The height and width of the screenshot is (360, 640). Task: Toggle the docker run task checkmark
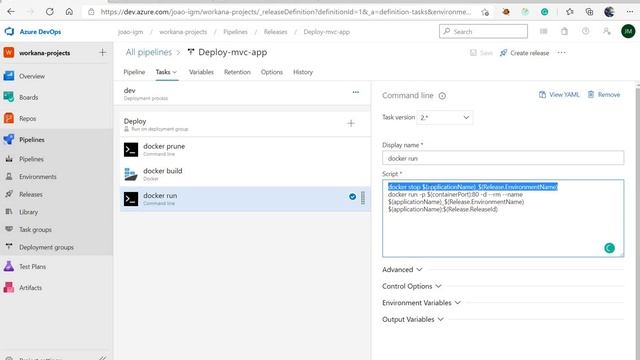[352, 197]
